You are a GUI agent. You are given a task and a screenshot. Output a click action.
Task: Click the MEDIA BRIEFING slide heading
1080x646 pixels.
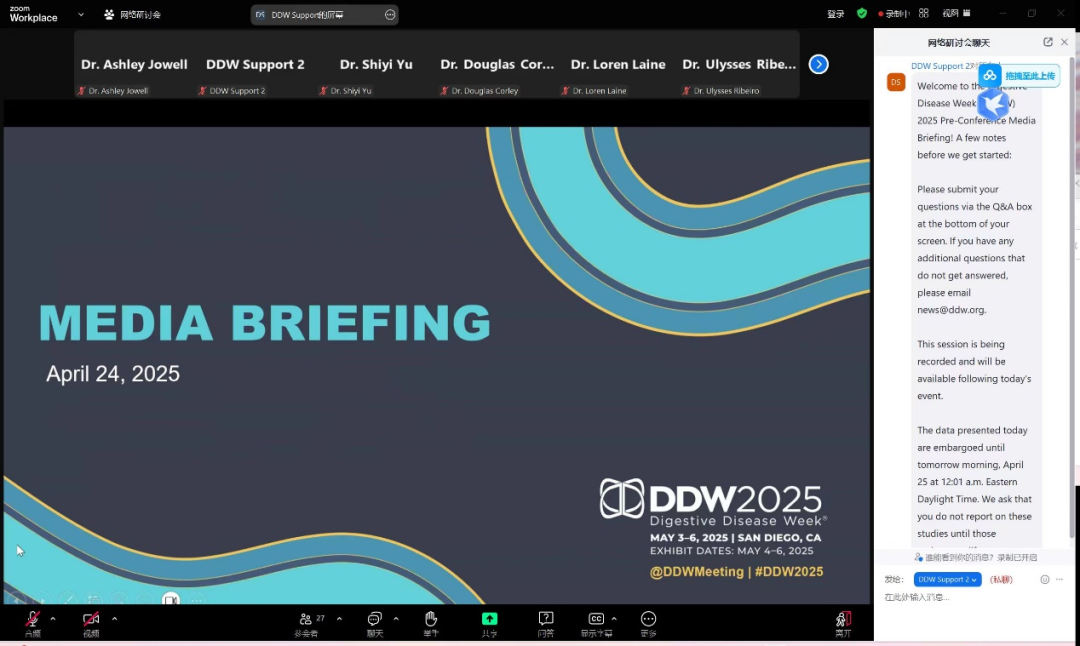tap(264, 322)
